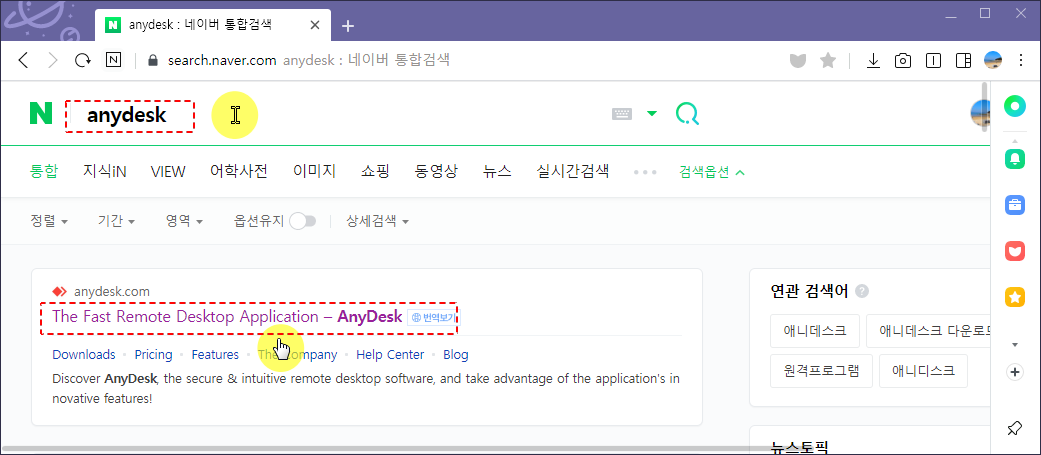Close the anydesk 네이버 통합검색 tab

[x=315, y=25]
